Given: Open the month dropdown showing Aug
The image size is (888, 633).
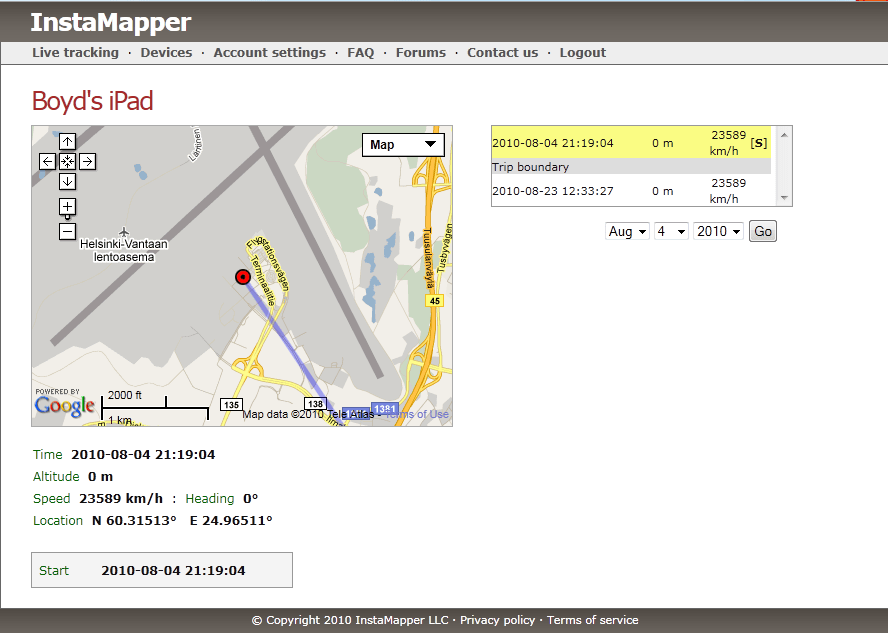Looking at the screenshot, I should [627, 231].
